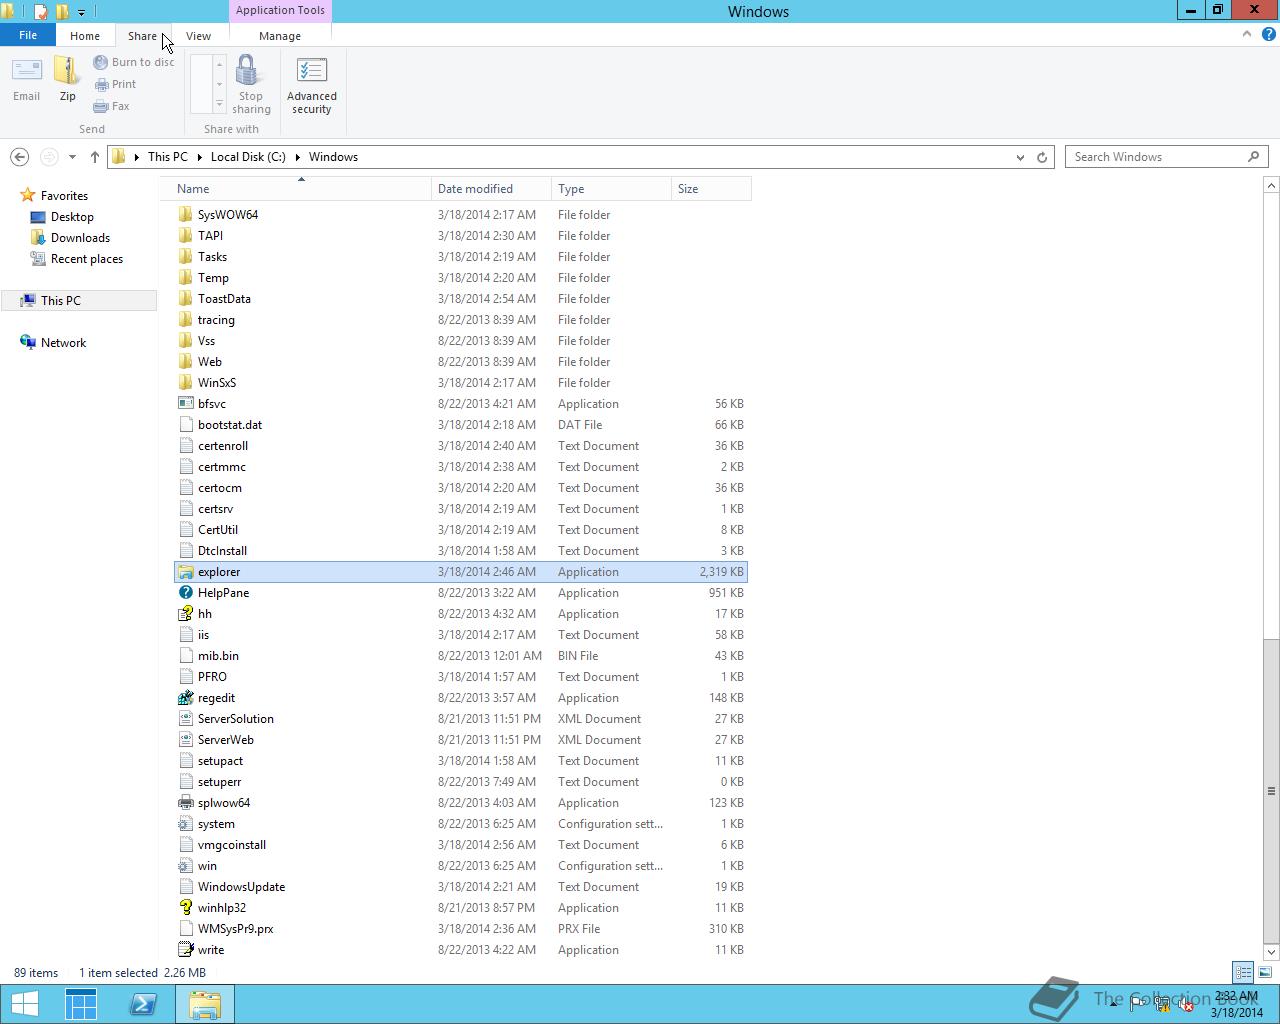Open recent locations dropdown arrow
Viewport: 1280px width, 1024px height.
(72, 157)
